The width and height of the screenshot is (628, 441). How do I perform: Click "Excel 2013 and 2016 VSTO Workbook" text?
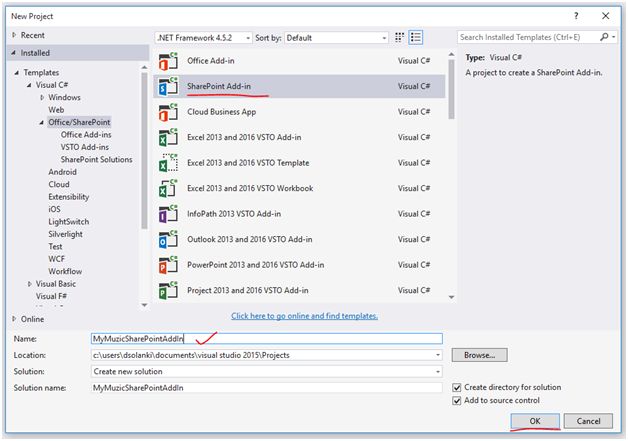click(250, 188)
